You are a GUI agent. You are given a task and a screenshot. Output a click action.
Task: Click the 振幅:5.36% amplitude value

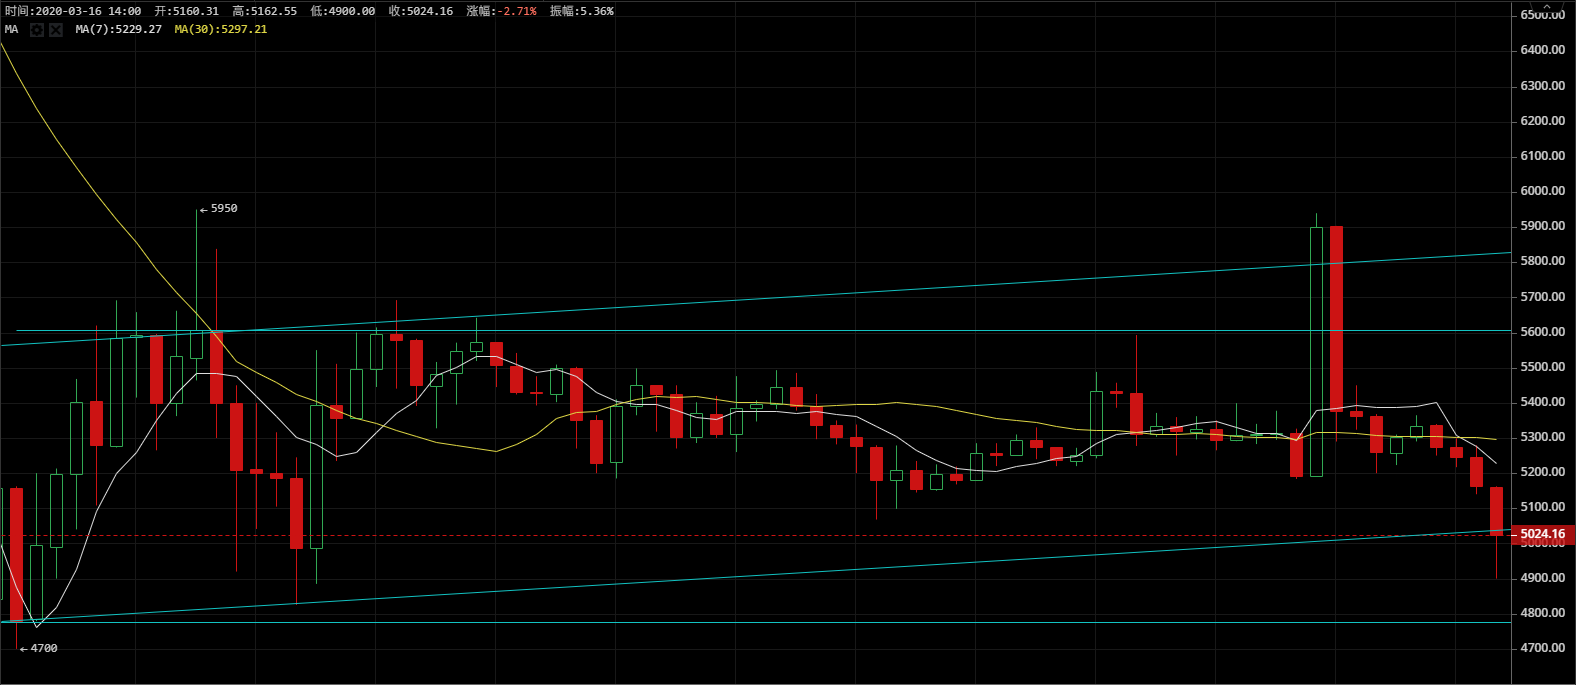[582, 11]
